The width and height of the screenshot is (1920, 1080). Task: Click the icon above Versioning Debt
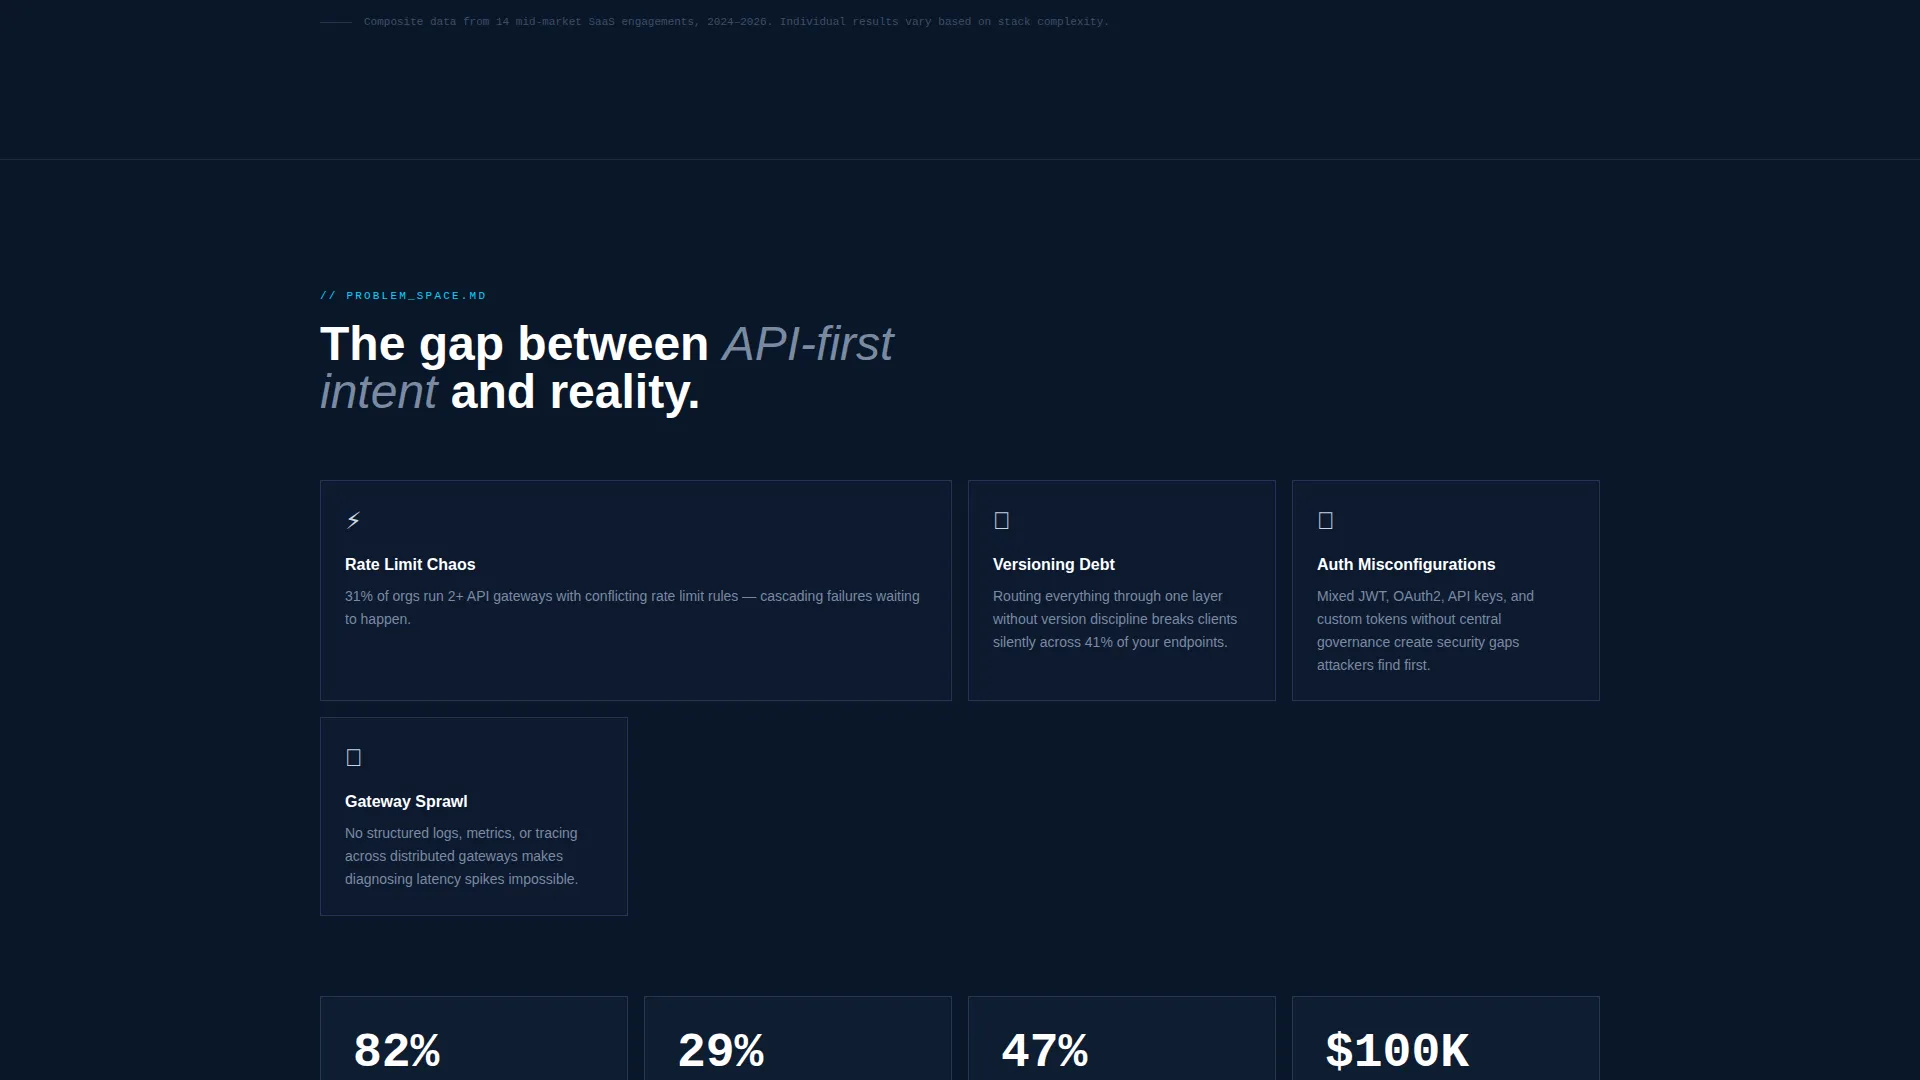click(x=1001, y=520)
